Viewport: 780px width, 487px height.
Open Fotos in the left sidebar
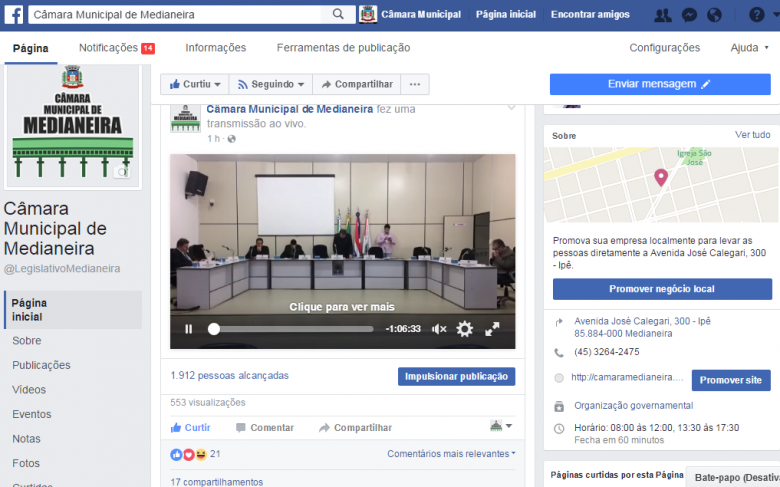pyautogui.click(x=26, y=463)
